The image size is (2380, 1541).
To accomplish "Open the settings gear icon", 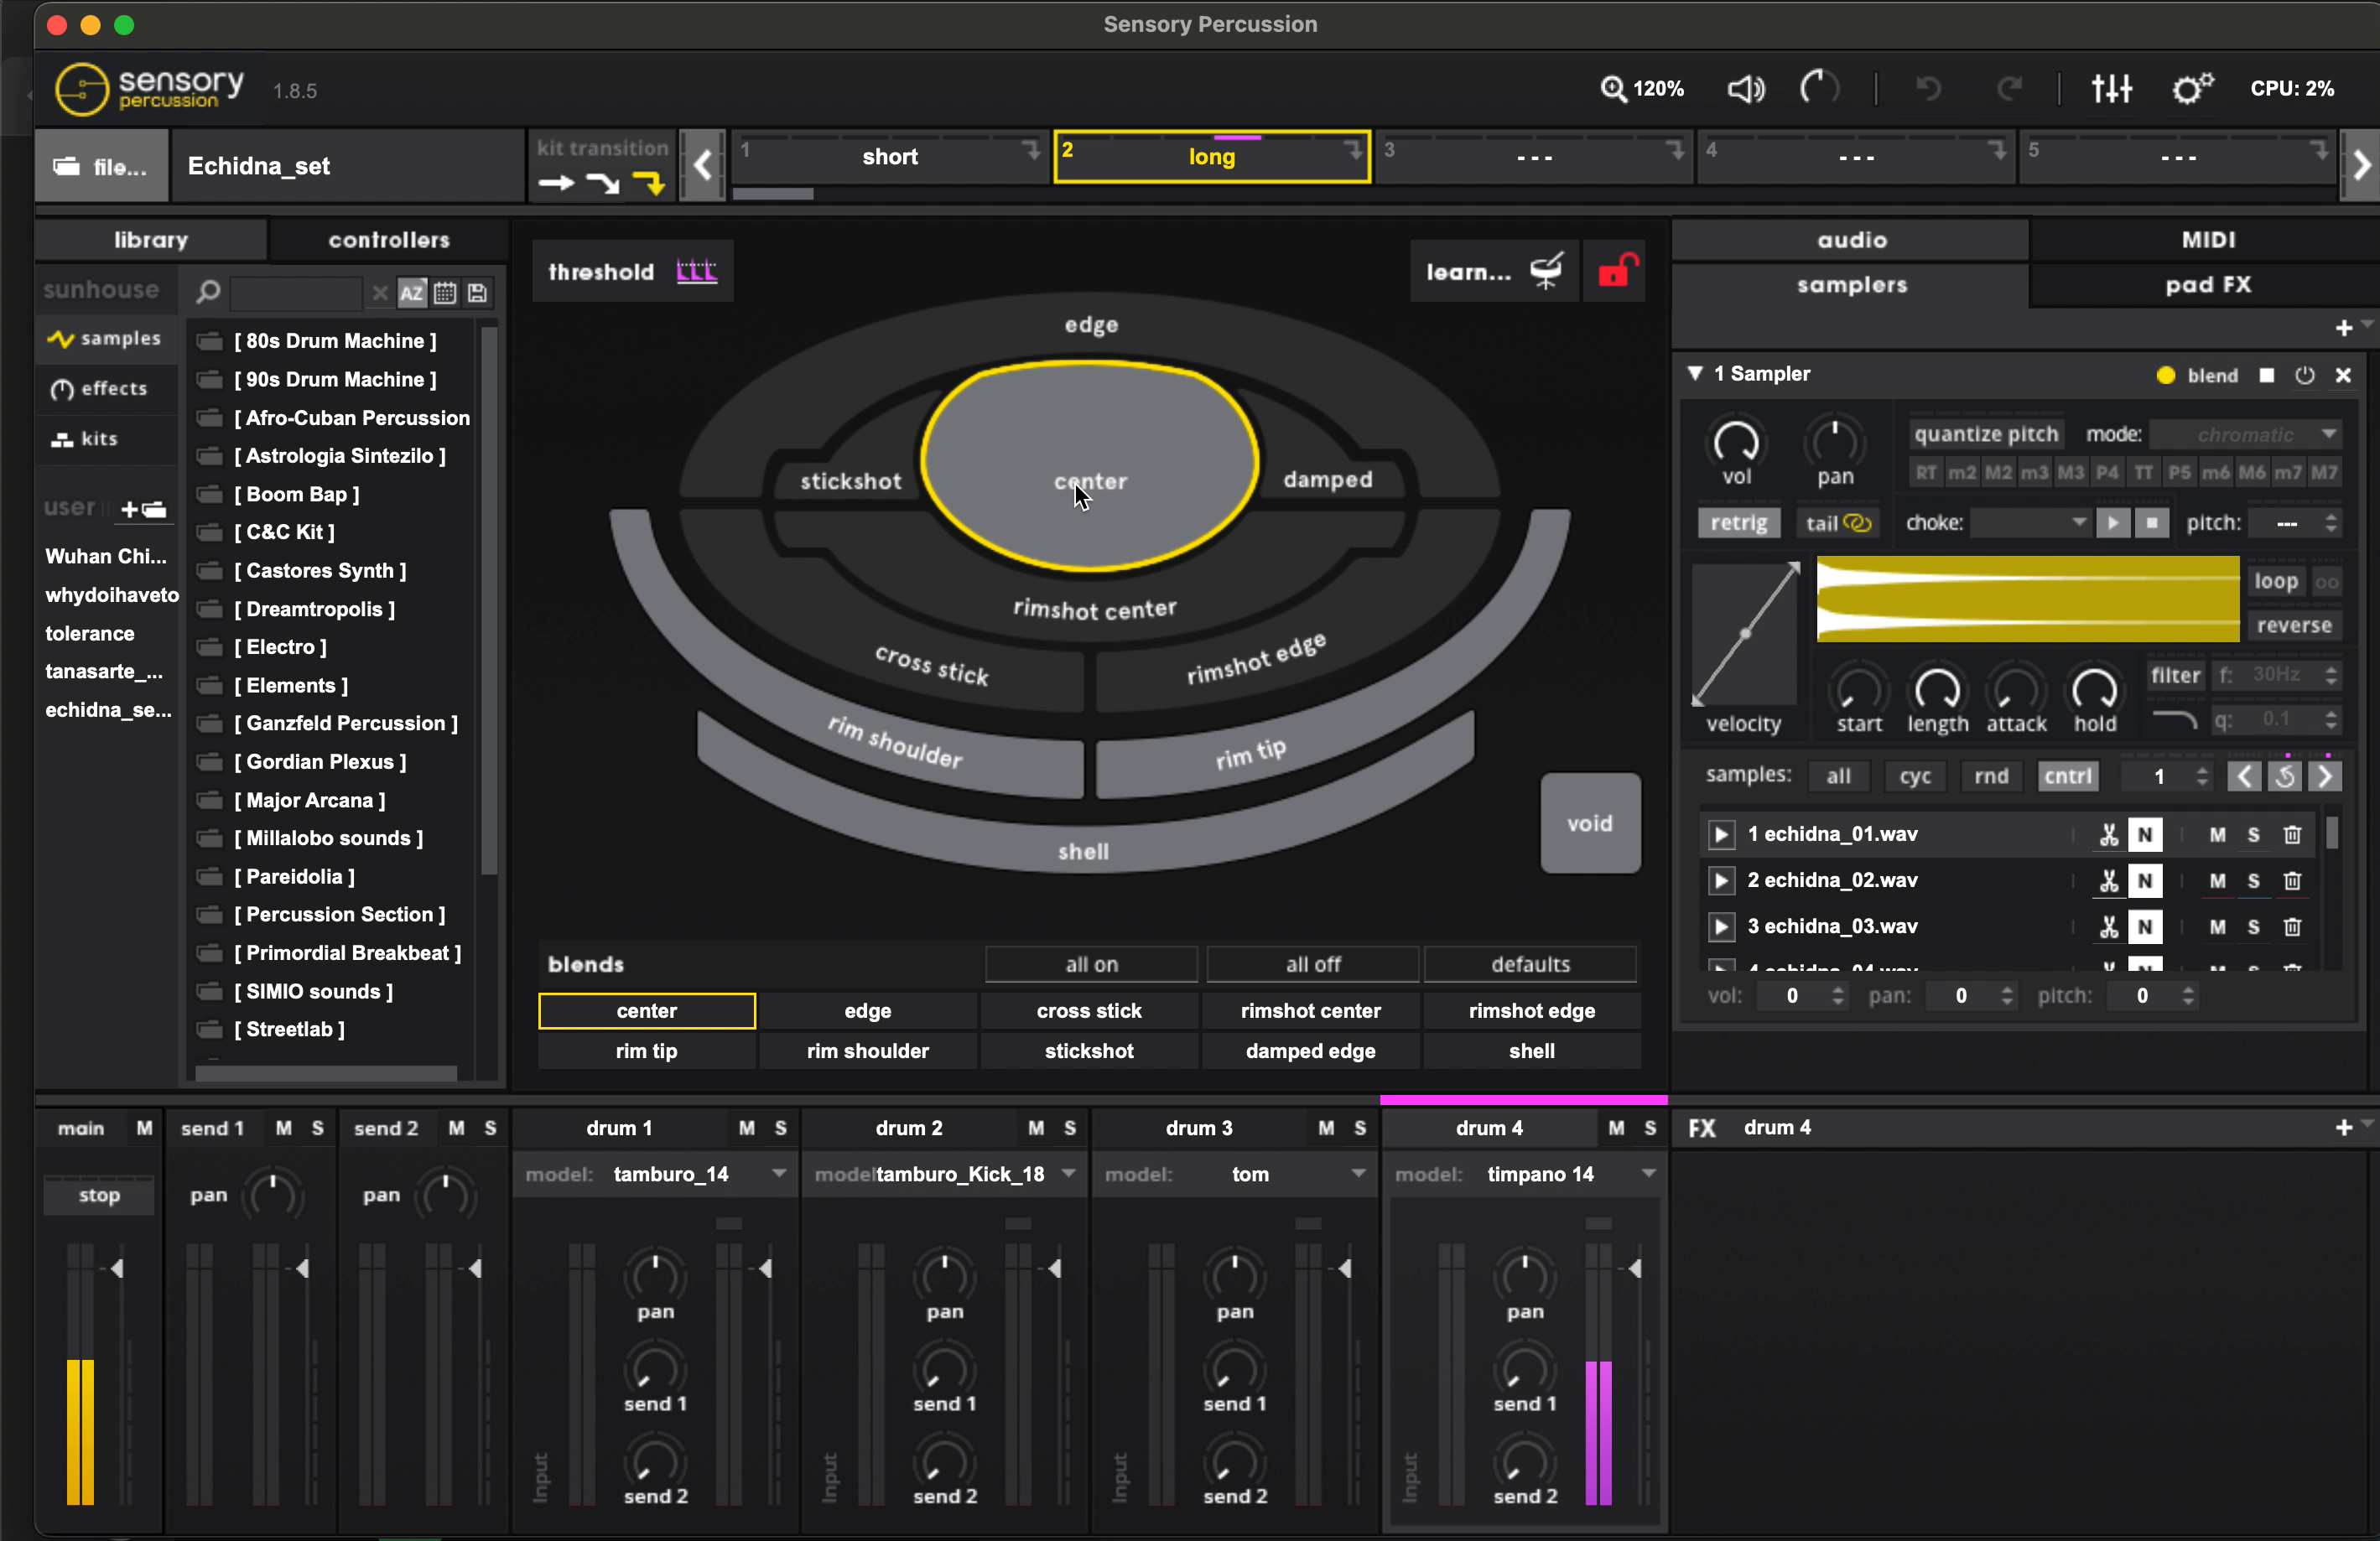I will pyautogui.click(x=2191, y=89).
